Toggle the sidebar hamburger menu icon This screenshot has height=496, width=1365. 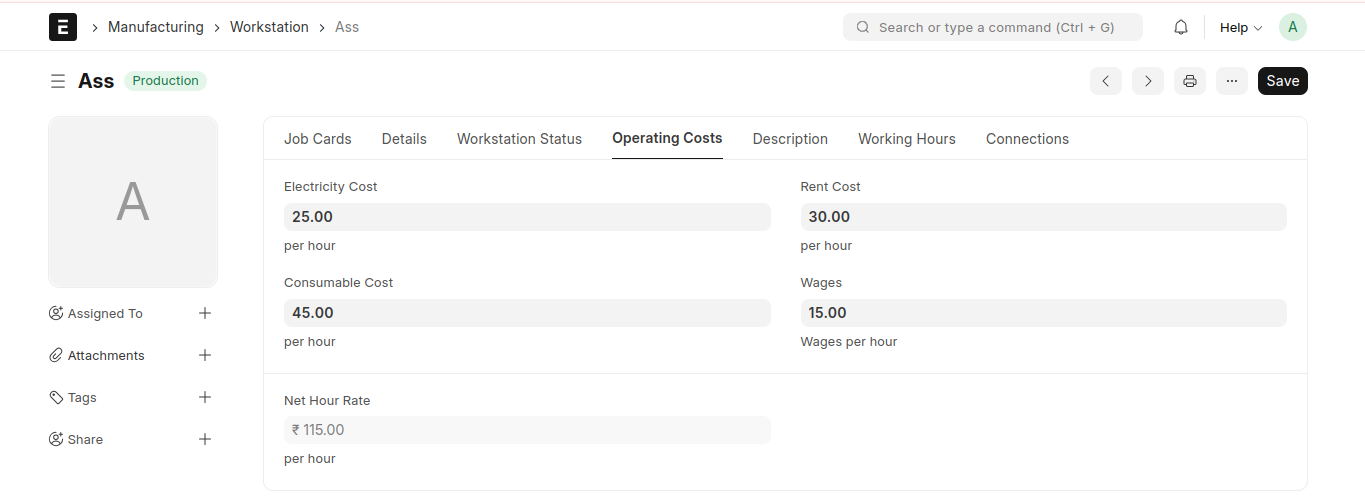pos(58,81)
